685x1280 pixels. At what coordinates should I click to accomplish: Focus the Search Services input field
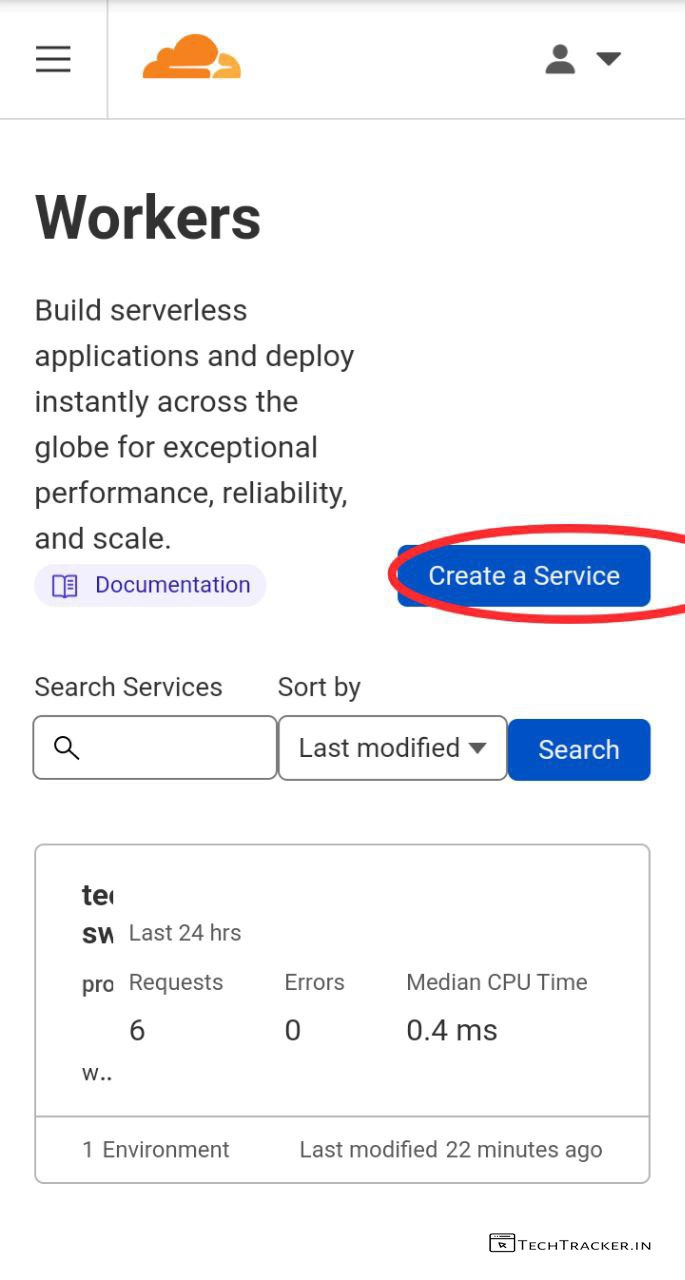tap(170, 747)
